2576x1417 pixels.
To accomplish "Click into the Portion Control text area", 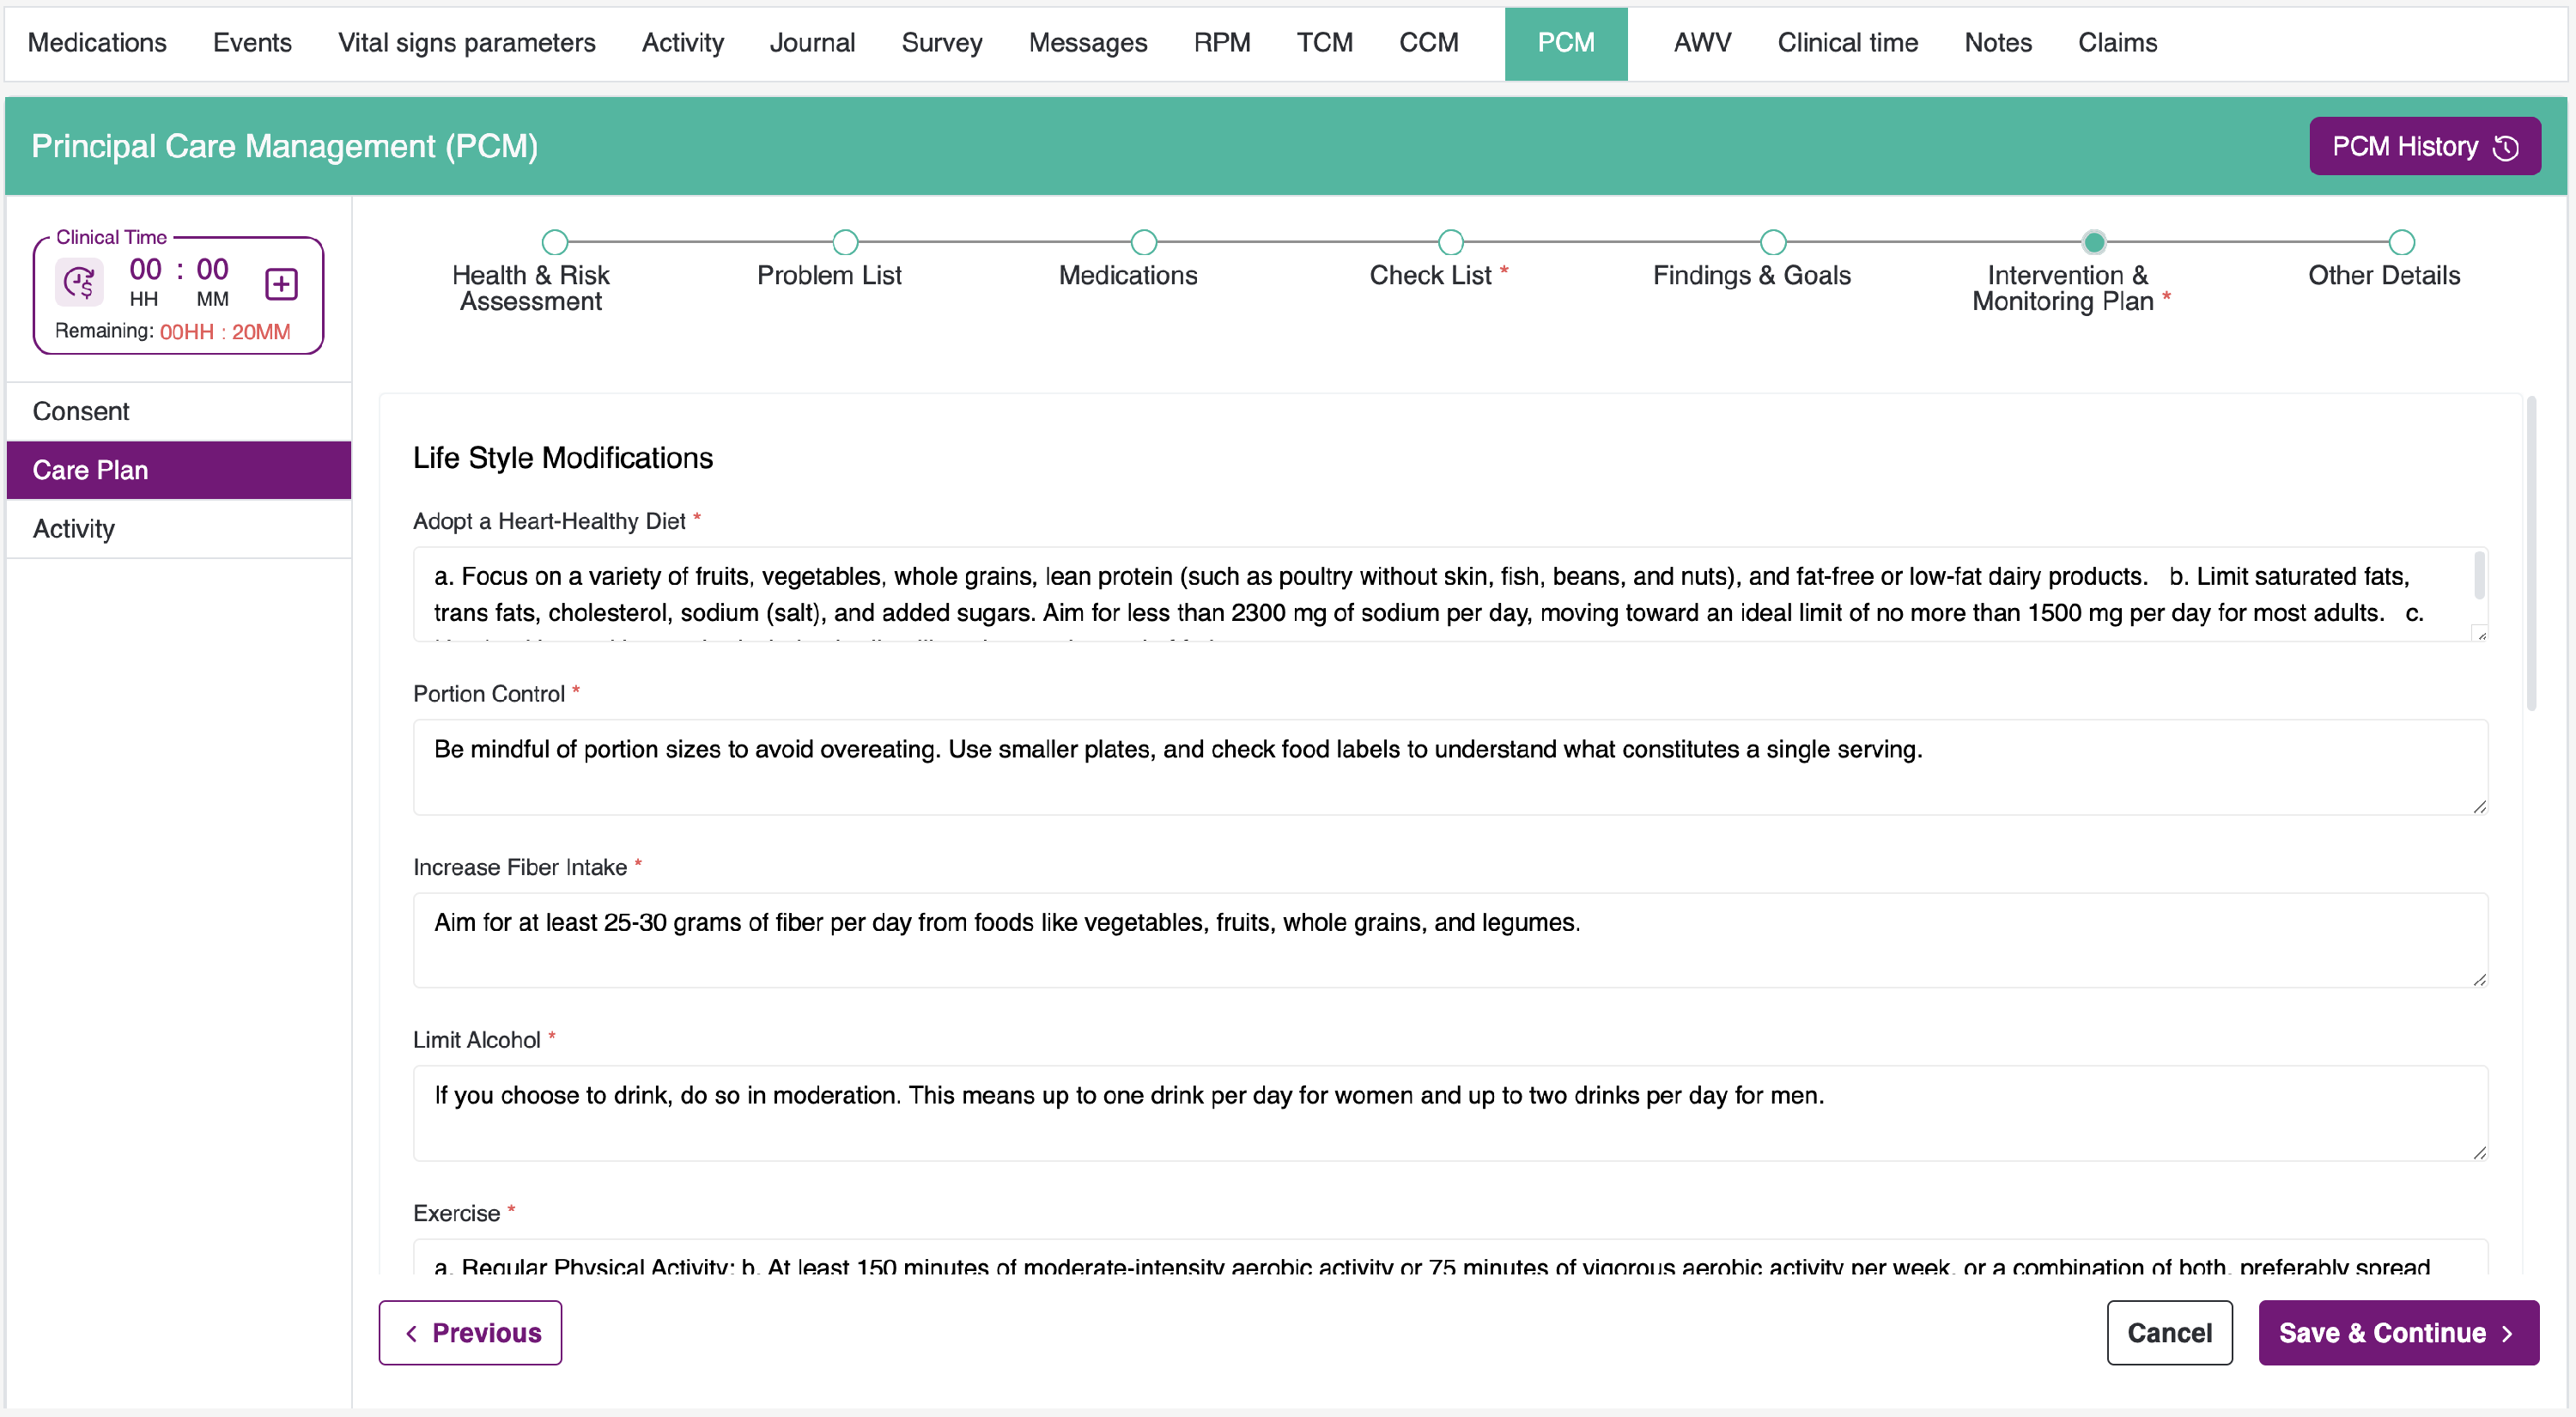I will (1449, 766).
